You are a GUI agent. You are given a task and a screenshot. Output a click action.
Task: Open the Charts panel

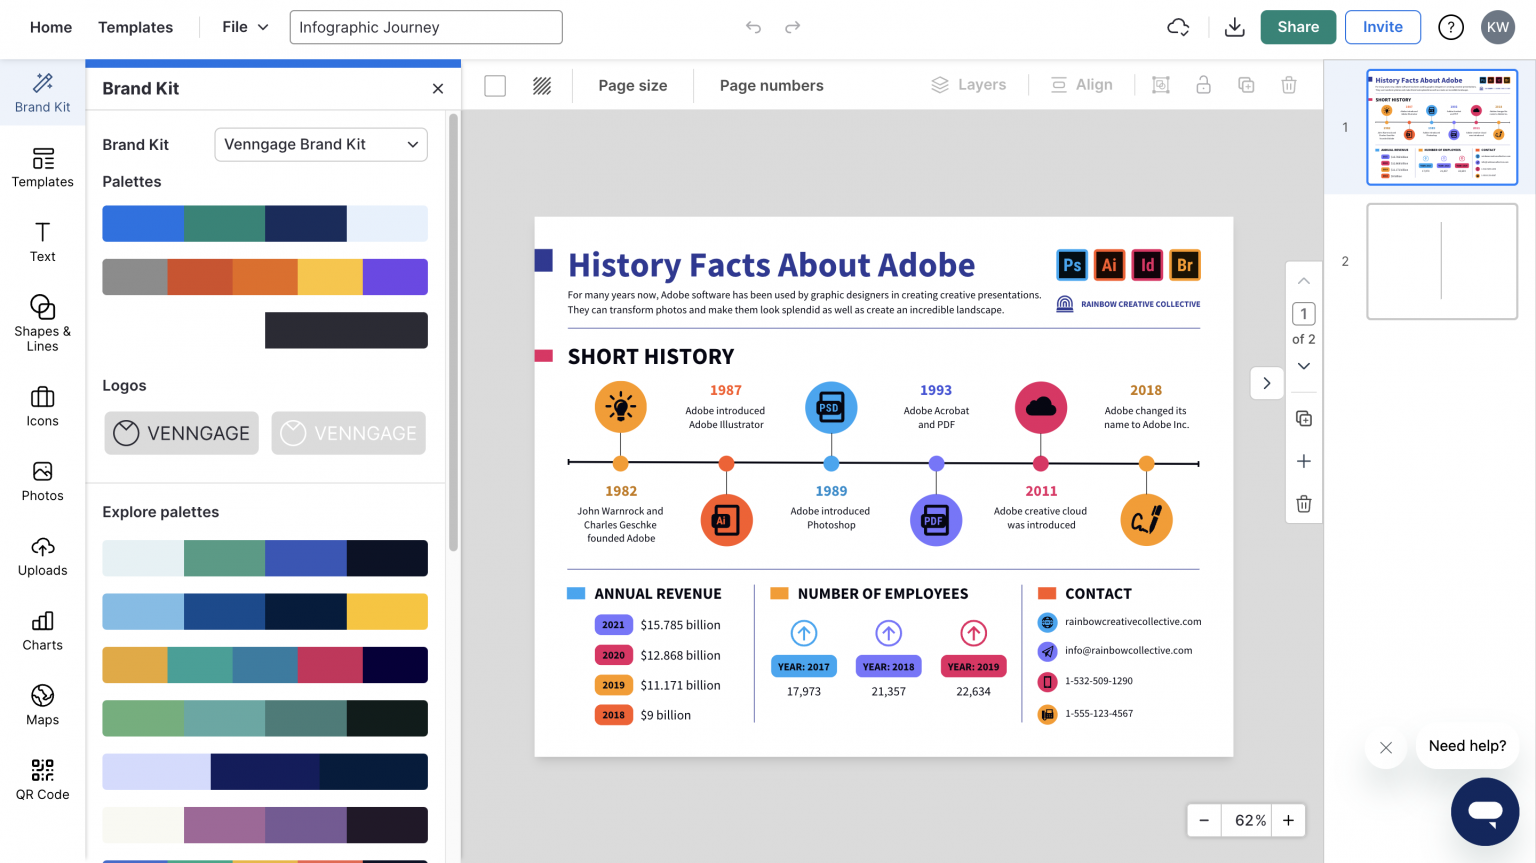coord(42,631)
